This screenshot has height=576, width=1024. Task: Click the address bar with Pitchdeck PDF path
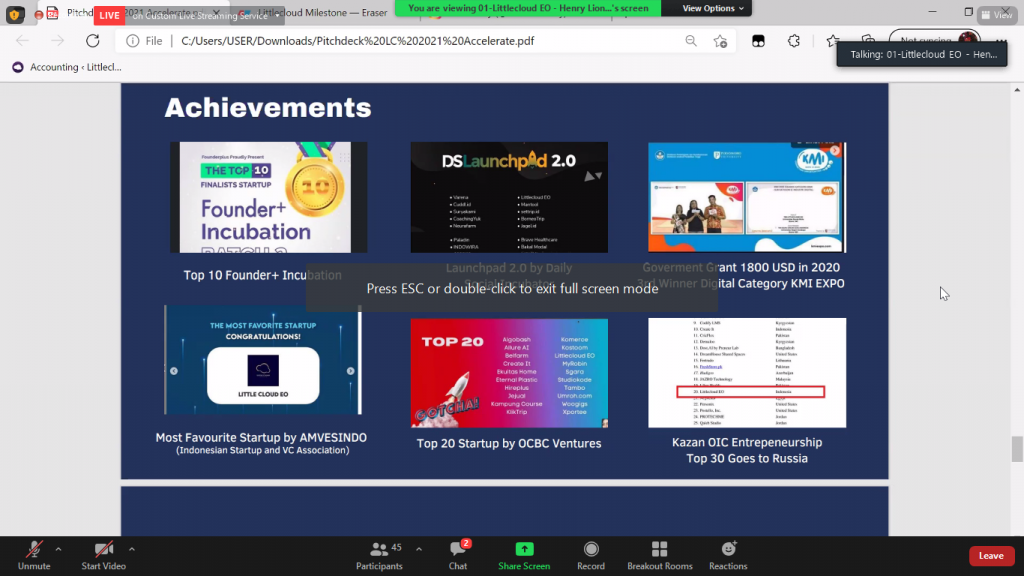coord(358,40)
